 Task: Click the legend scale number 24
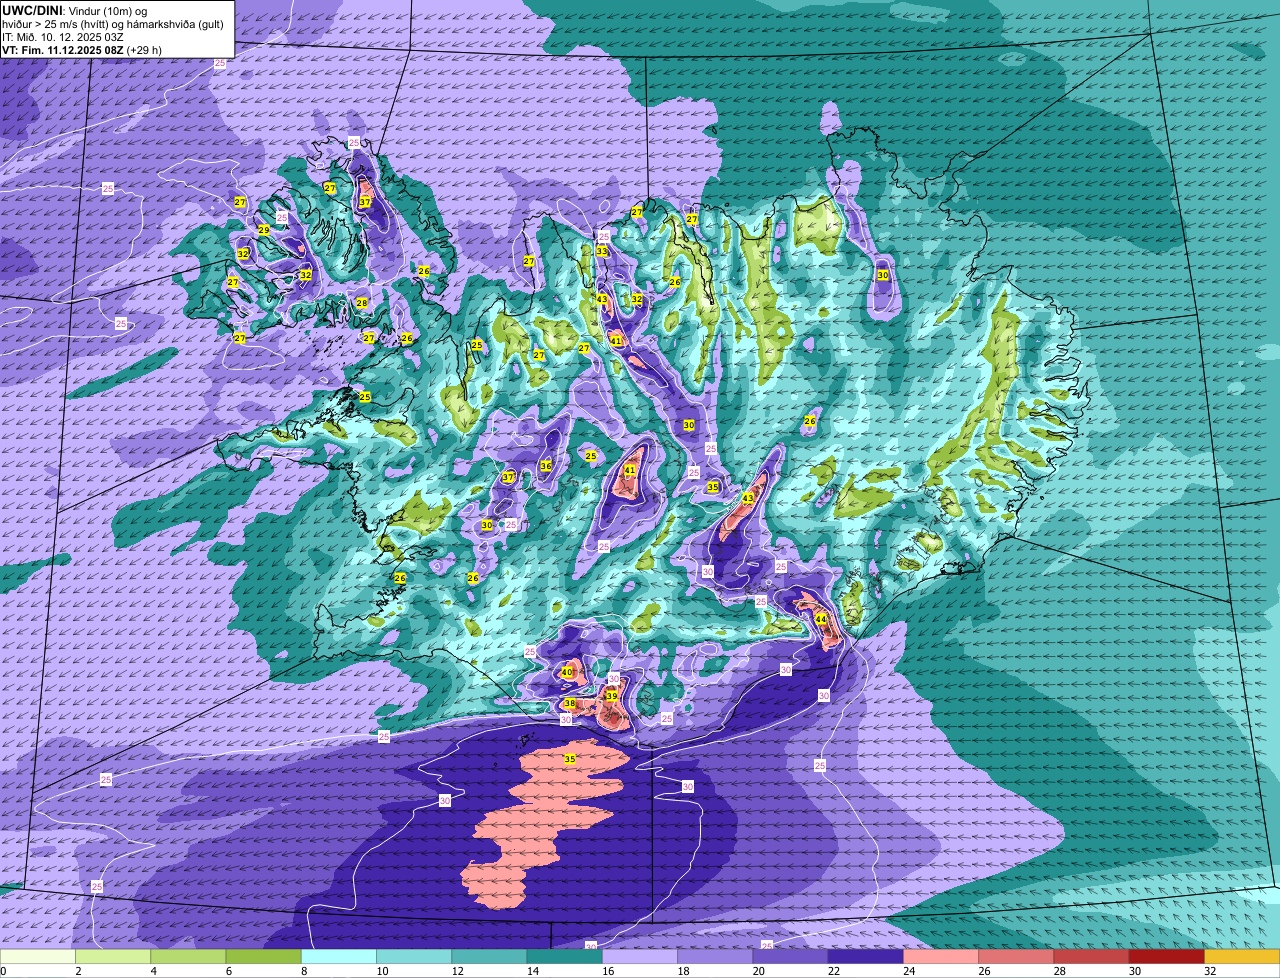[909, 971]
